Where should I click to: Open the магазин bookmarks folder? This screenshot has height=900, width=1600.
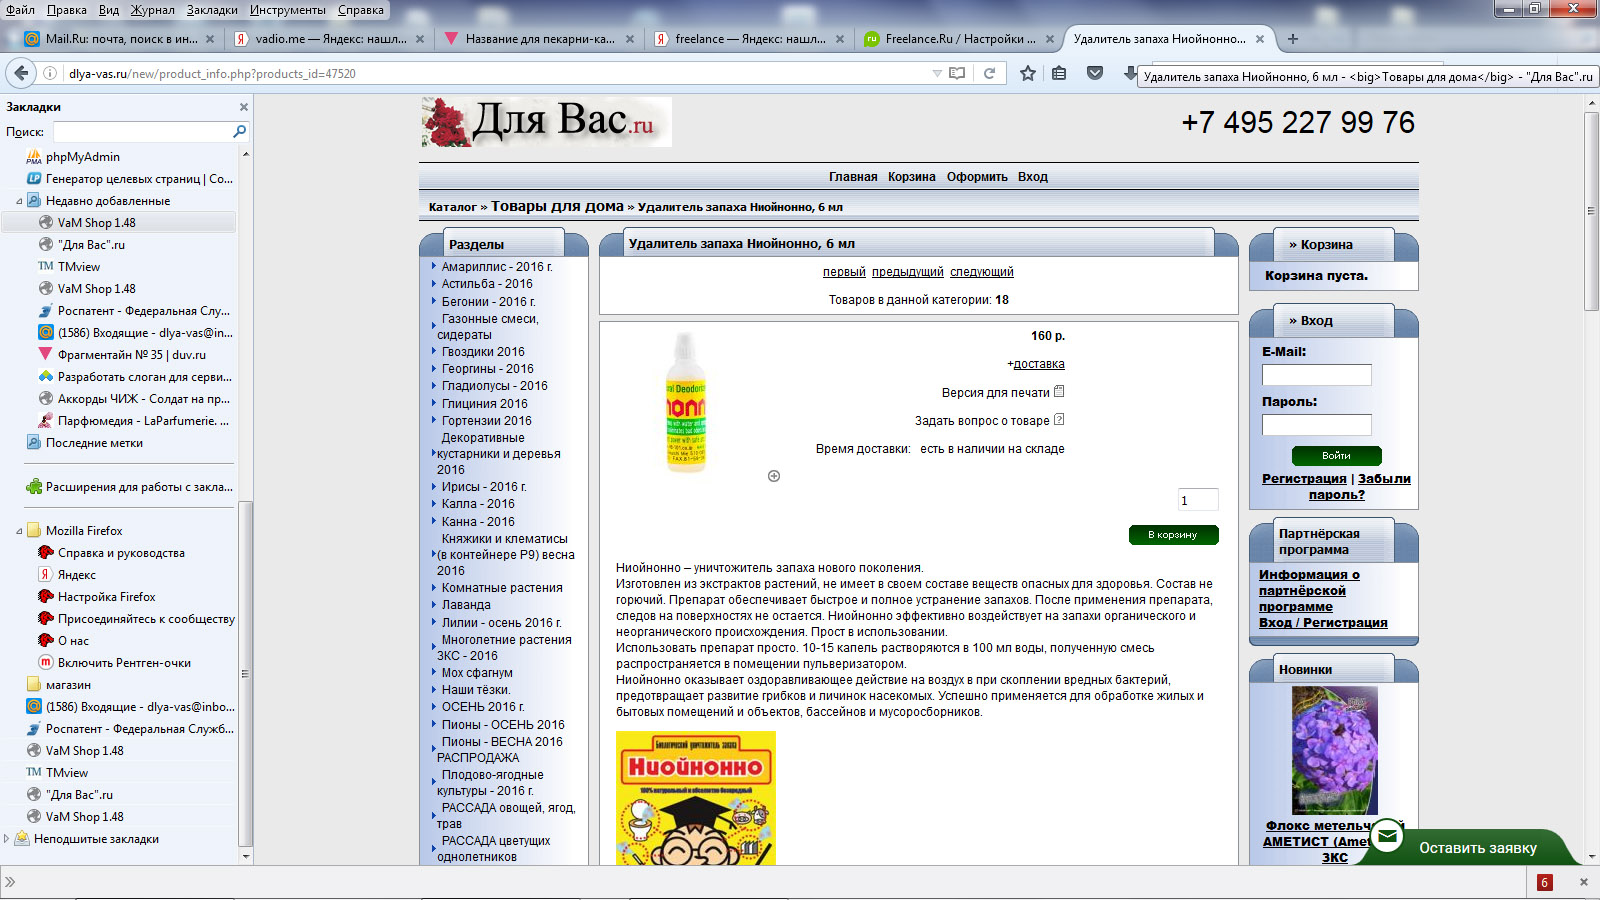pos(68,685)
